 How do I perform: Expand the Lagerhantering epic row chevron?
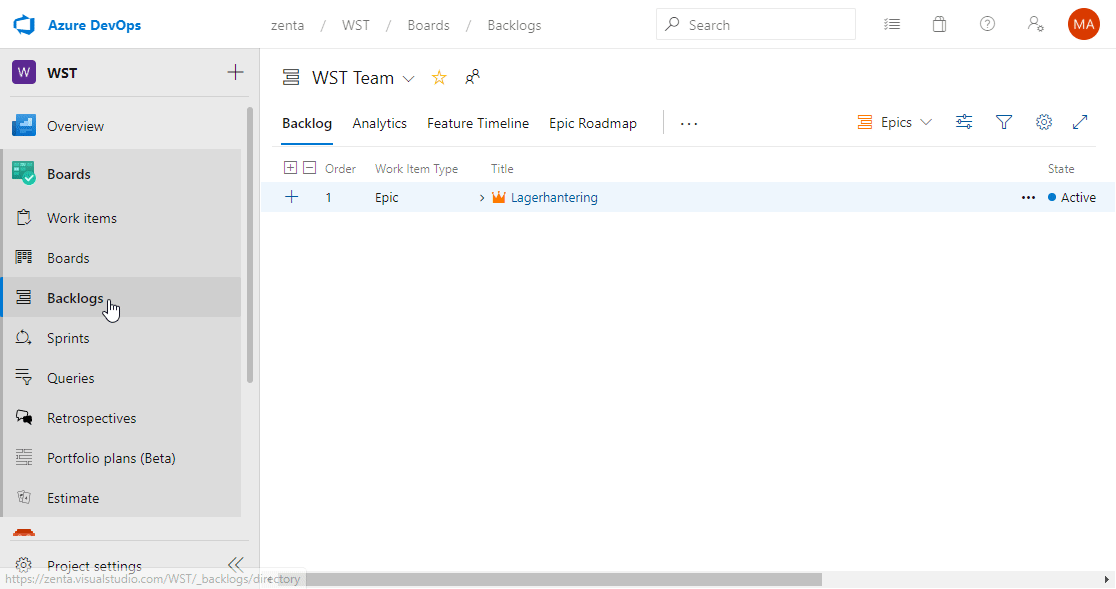(x=481, y=197)
